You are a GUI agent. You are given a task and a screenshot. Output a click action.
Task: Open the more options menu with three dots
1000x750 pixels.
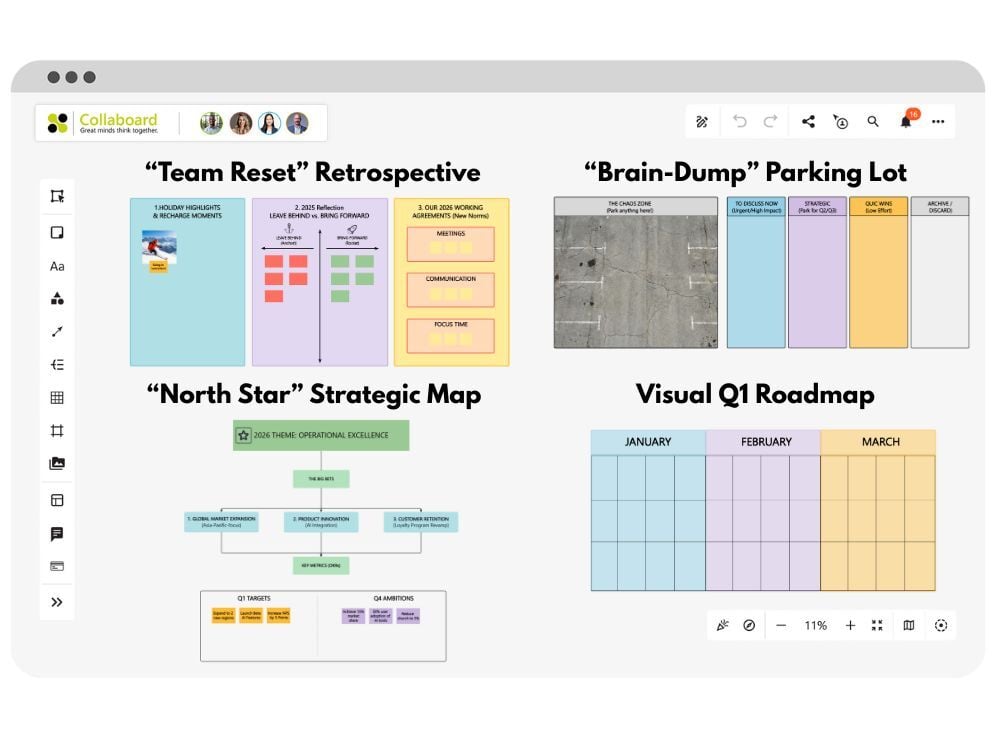tap(938, 121)
